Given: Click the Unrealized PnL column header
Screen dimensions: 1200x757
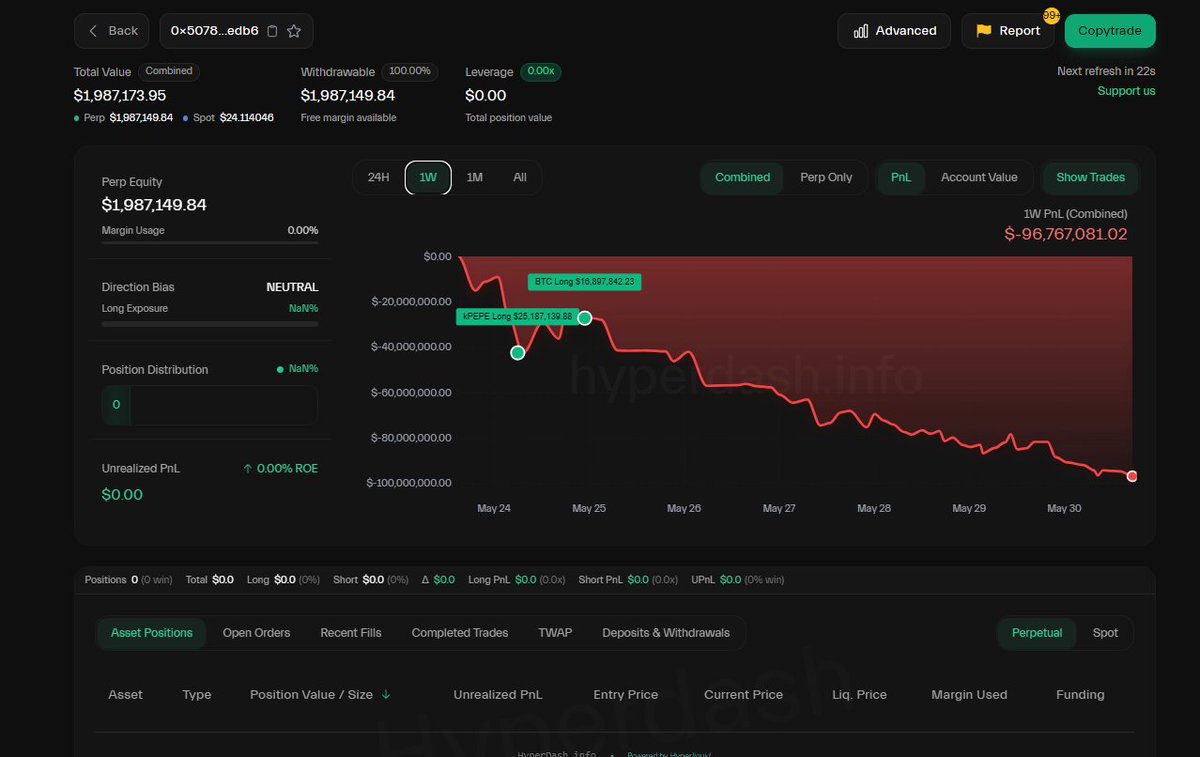Looking at the screenshot, I should (498, 695).
